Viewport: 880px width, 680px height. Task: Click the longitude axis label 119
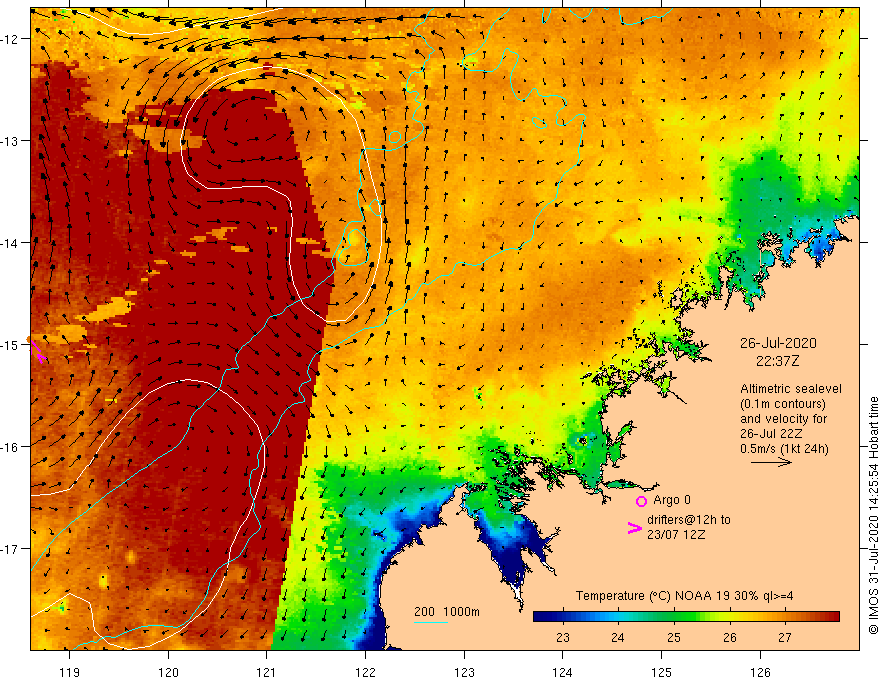click(x=70, y=672)
